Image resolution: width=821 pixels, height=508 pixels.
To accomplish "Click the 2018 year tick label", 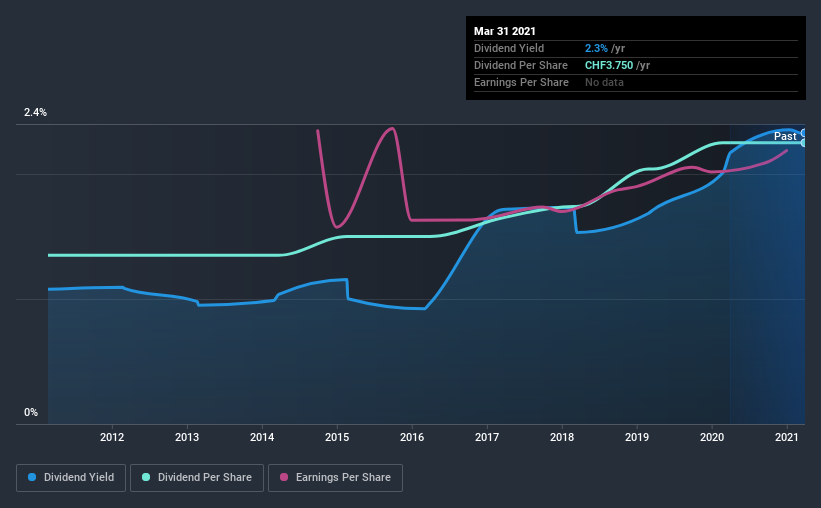I will coord(562,437).
